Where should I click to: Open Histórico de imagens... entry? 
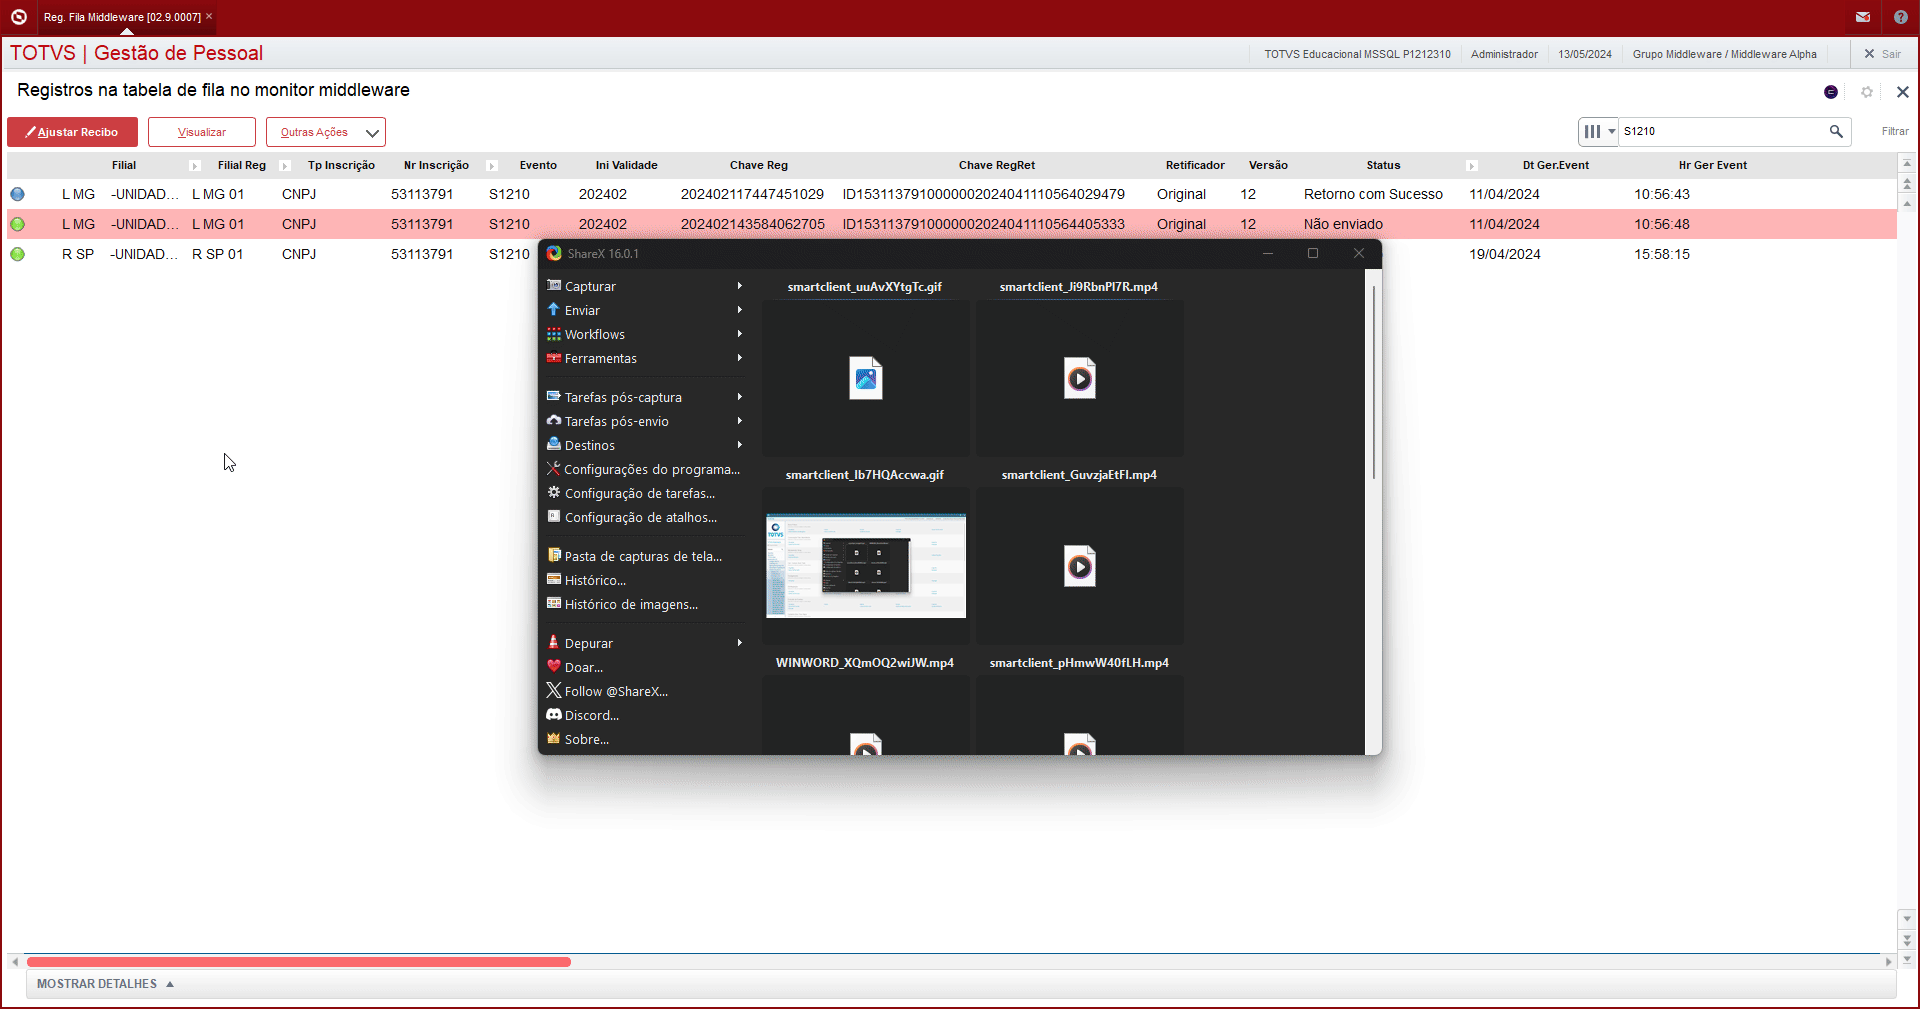[x=645, y=604]
